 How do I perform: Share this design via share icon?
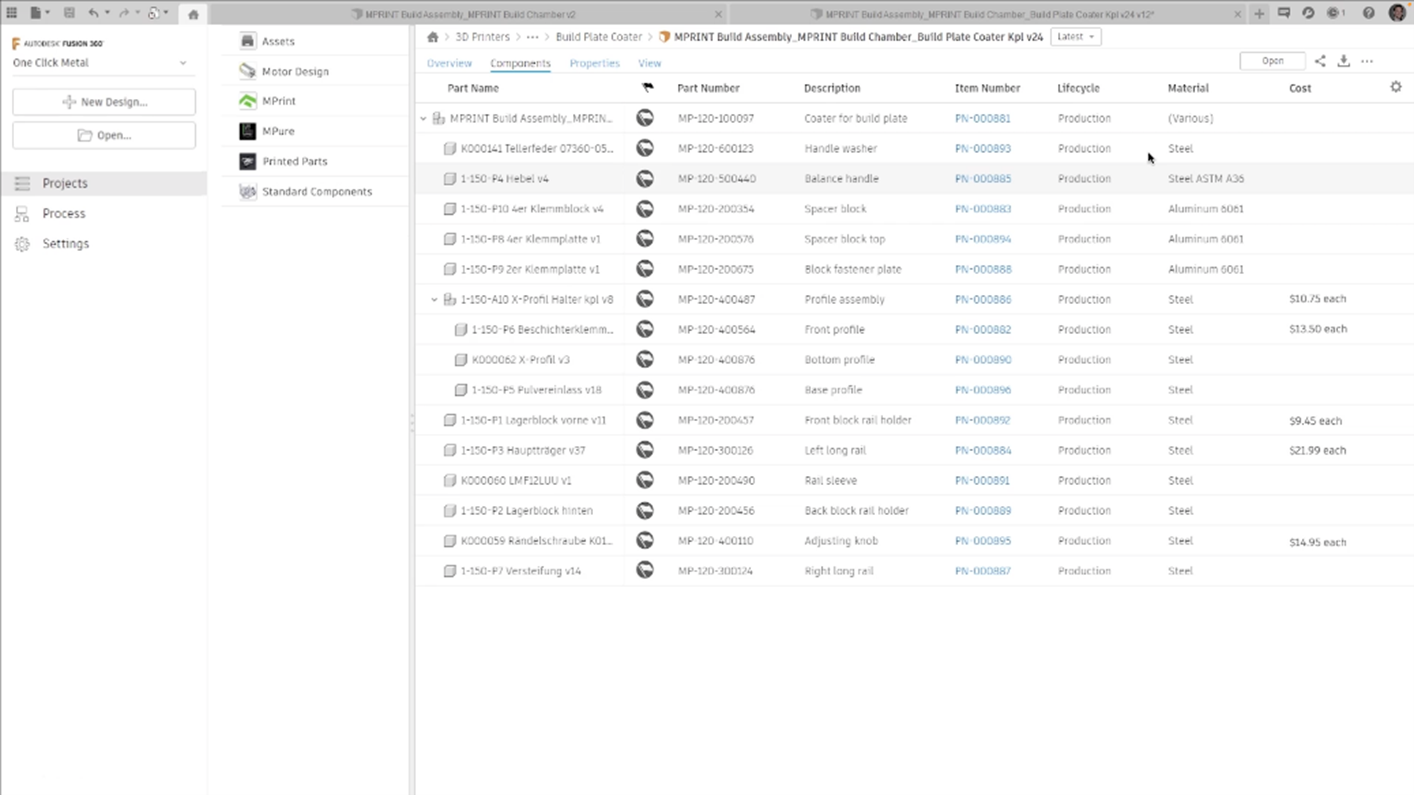tap(1320, 61)
